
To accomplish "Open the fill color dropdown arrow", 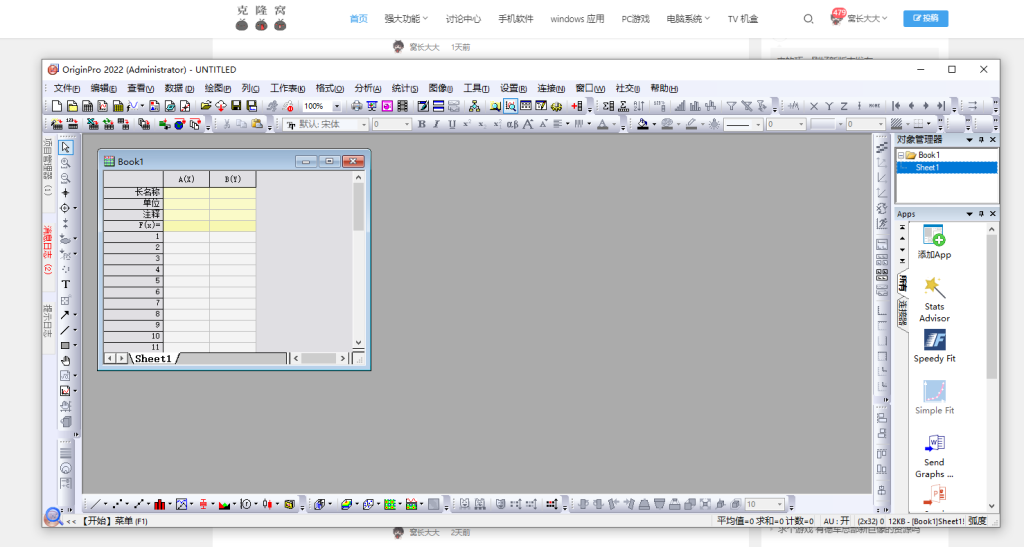I will [x=654, y=124].
